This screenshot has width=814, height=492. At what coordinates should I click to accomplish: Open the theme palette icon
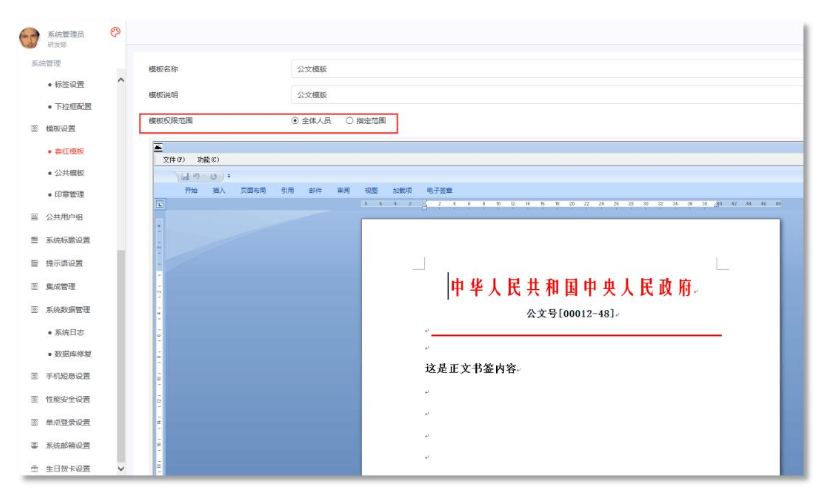[x=115, y=32]
